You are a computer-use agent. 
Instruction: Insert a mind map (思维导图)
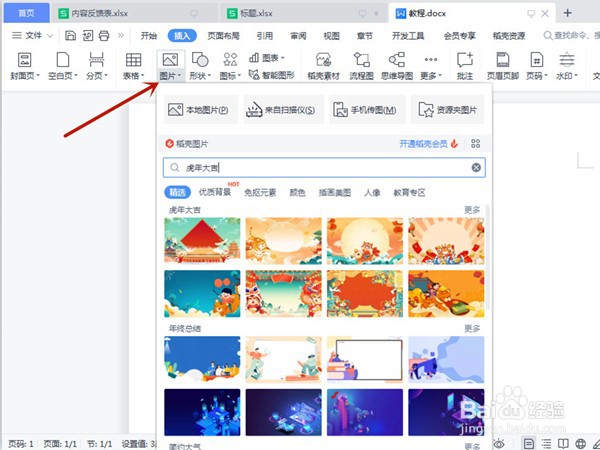click(397, 66)
